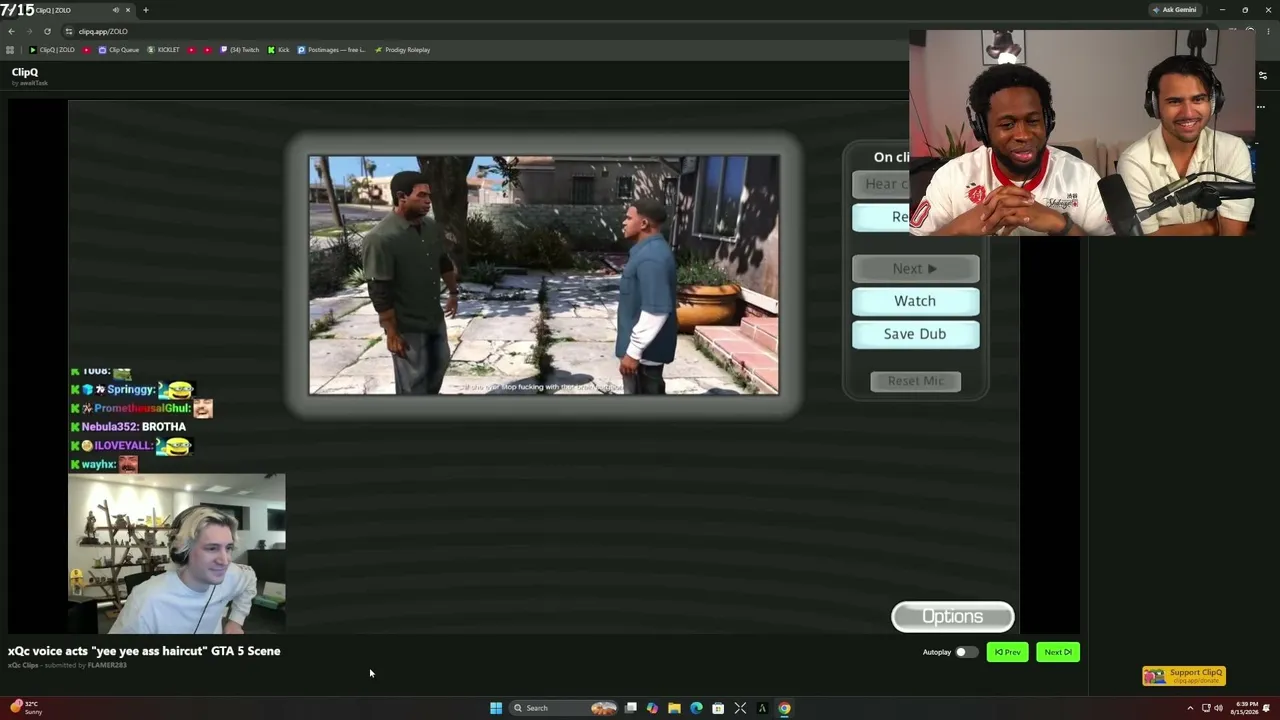Click chat username ILOVEYALL
1280x720 pixels.
coord(123,446)
